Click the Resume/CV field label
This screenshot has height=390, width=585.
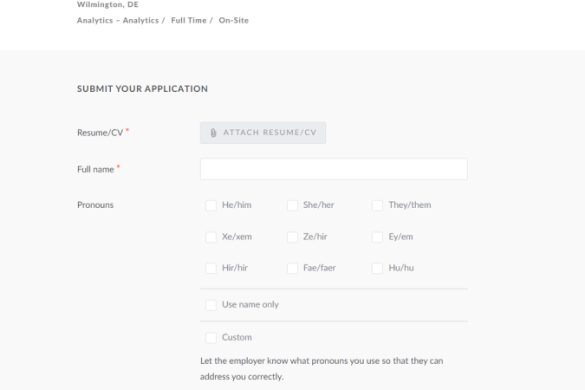click(x=100, y=132)
